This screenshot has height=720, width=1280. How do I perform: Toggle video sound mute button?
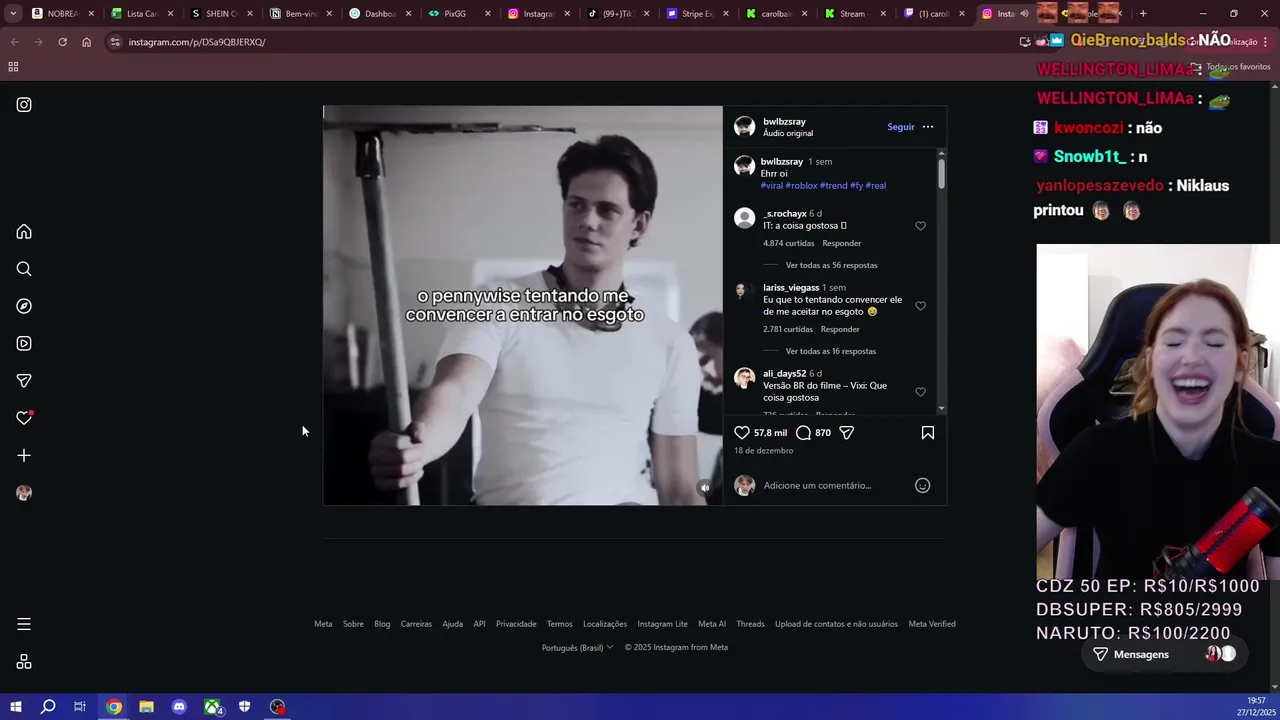[x=705, y=488]
